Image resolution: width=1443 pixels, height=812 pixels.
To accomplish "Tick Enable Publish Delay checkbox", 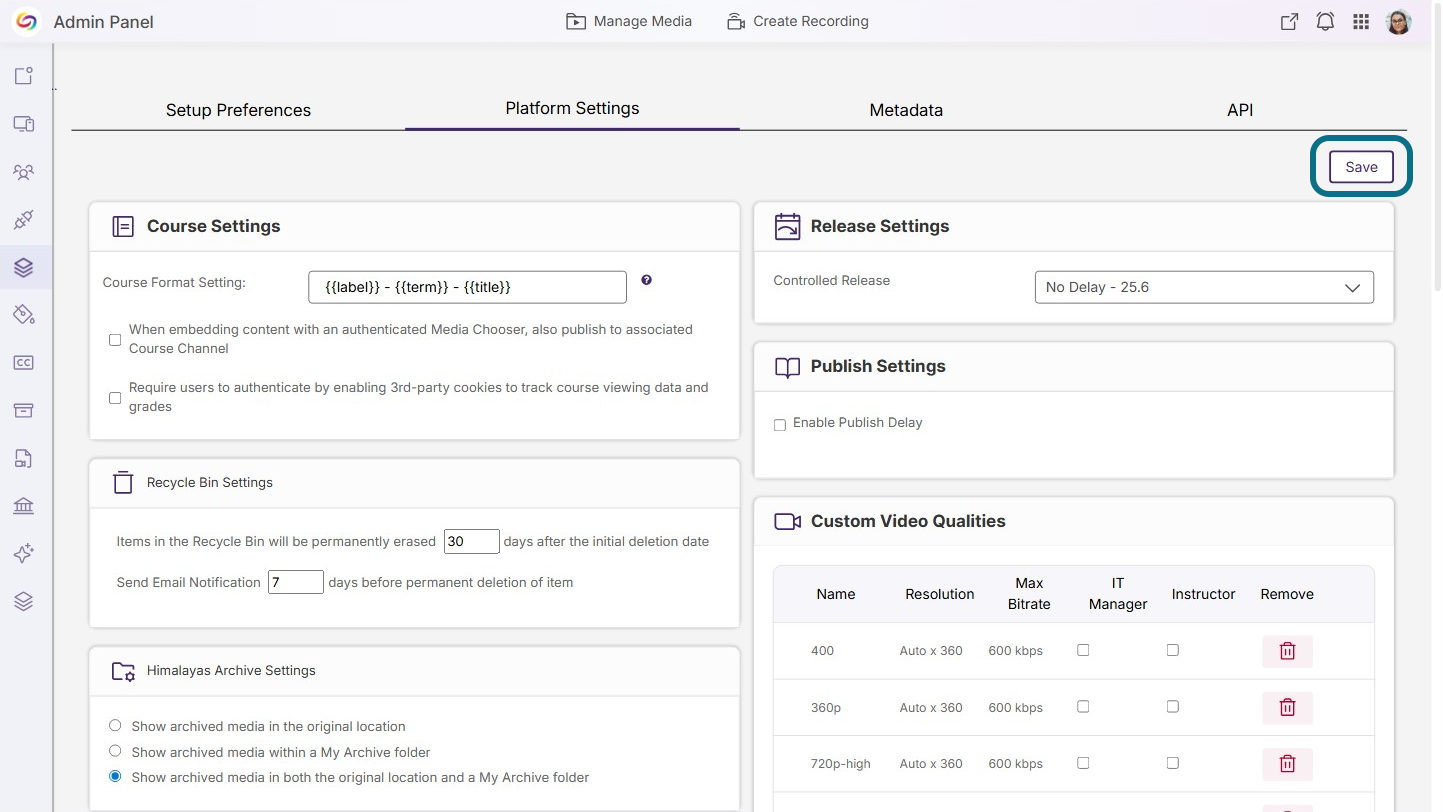I will coord(780,425).
